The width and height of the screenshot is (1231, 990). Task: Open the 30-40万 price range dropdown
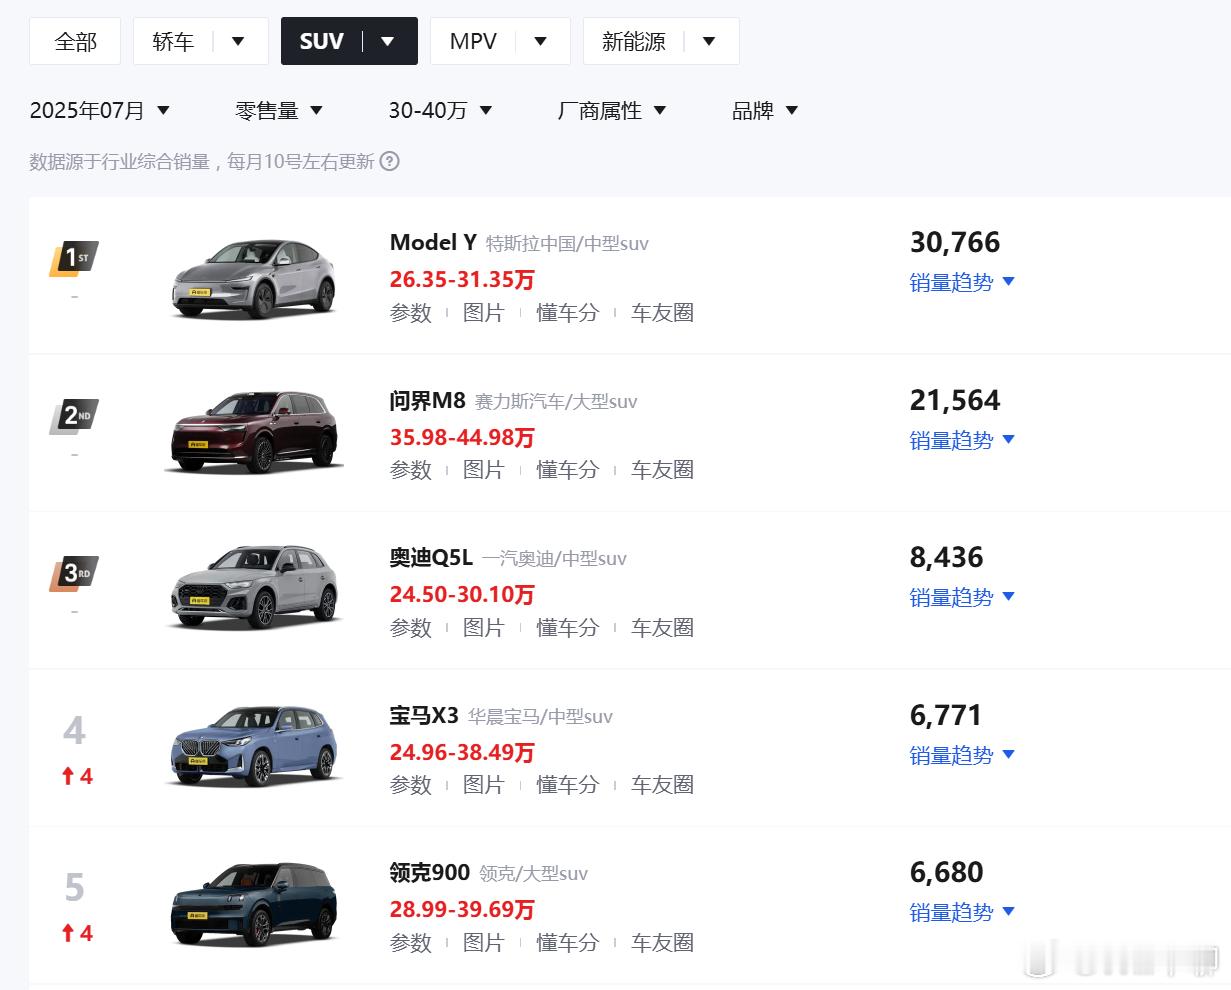[x=441, y=110]
